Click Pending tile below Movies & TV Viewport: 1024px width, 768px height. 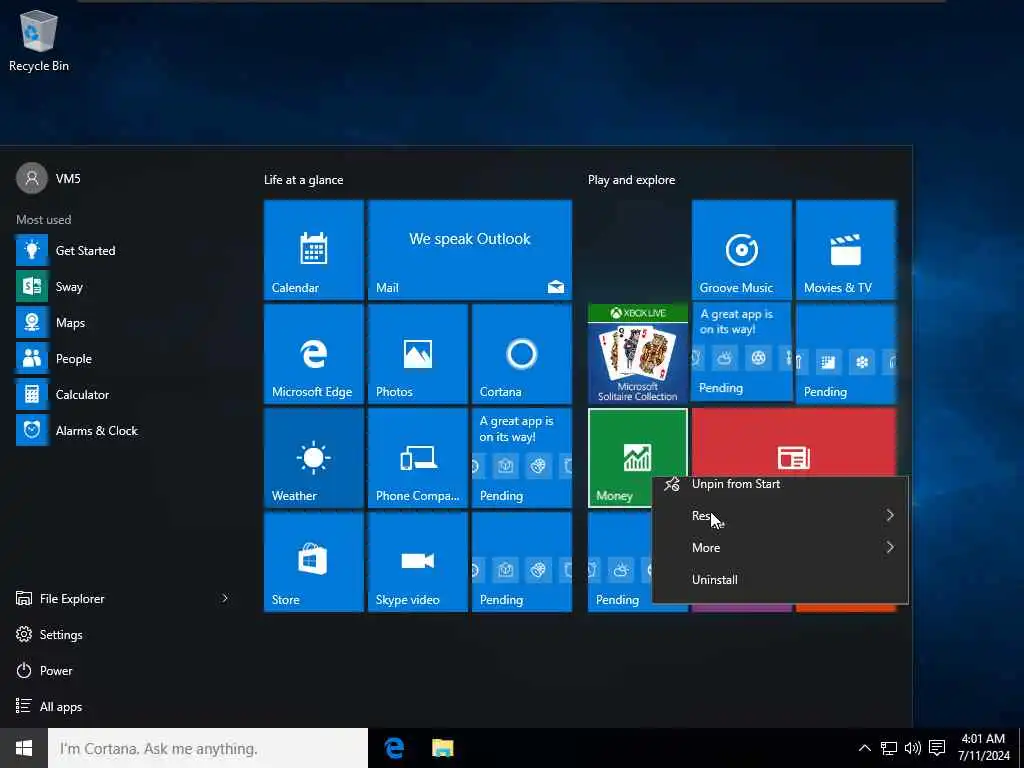(846, 354)
